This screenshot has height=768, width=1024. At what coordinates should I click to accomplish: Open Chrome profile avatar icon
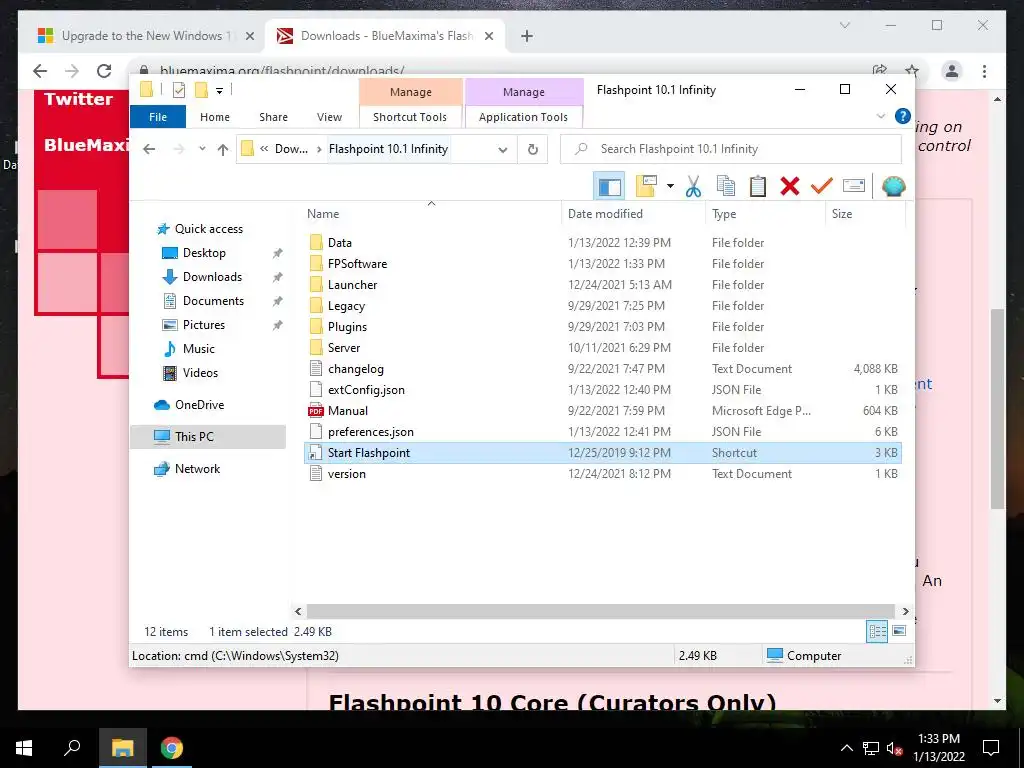pos(952,71)
